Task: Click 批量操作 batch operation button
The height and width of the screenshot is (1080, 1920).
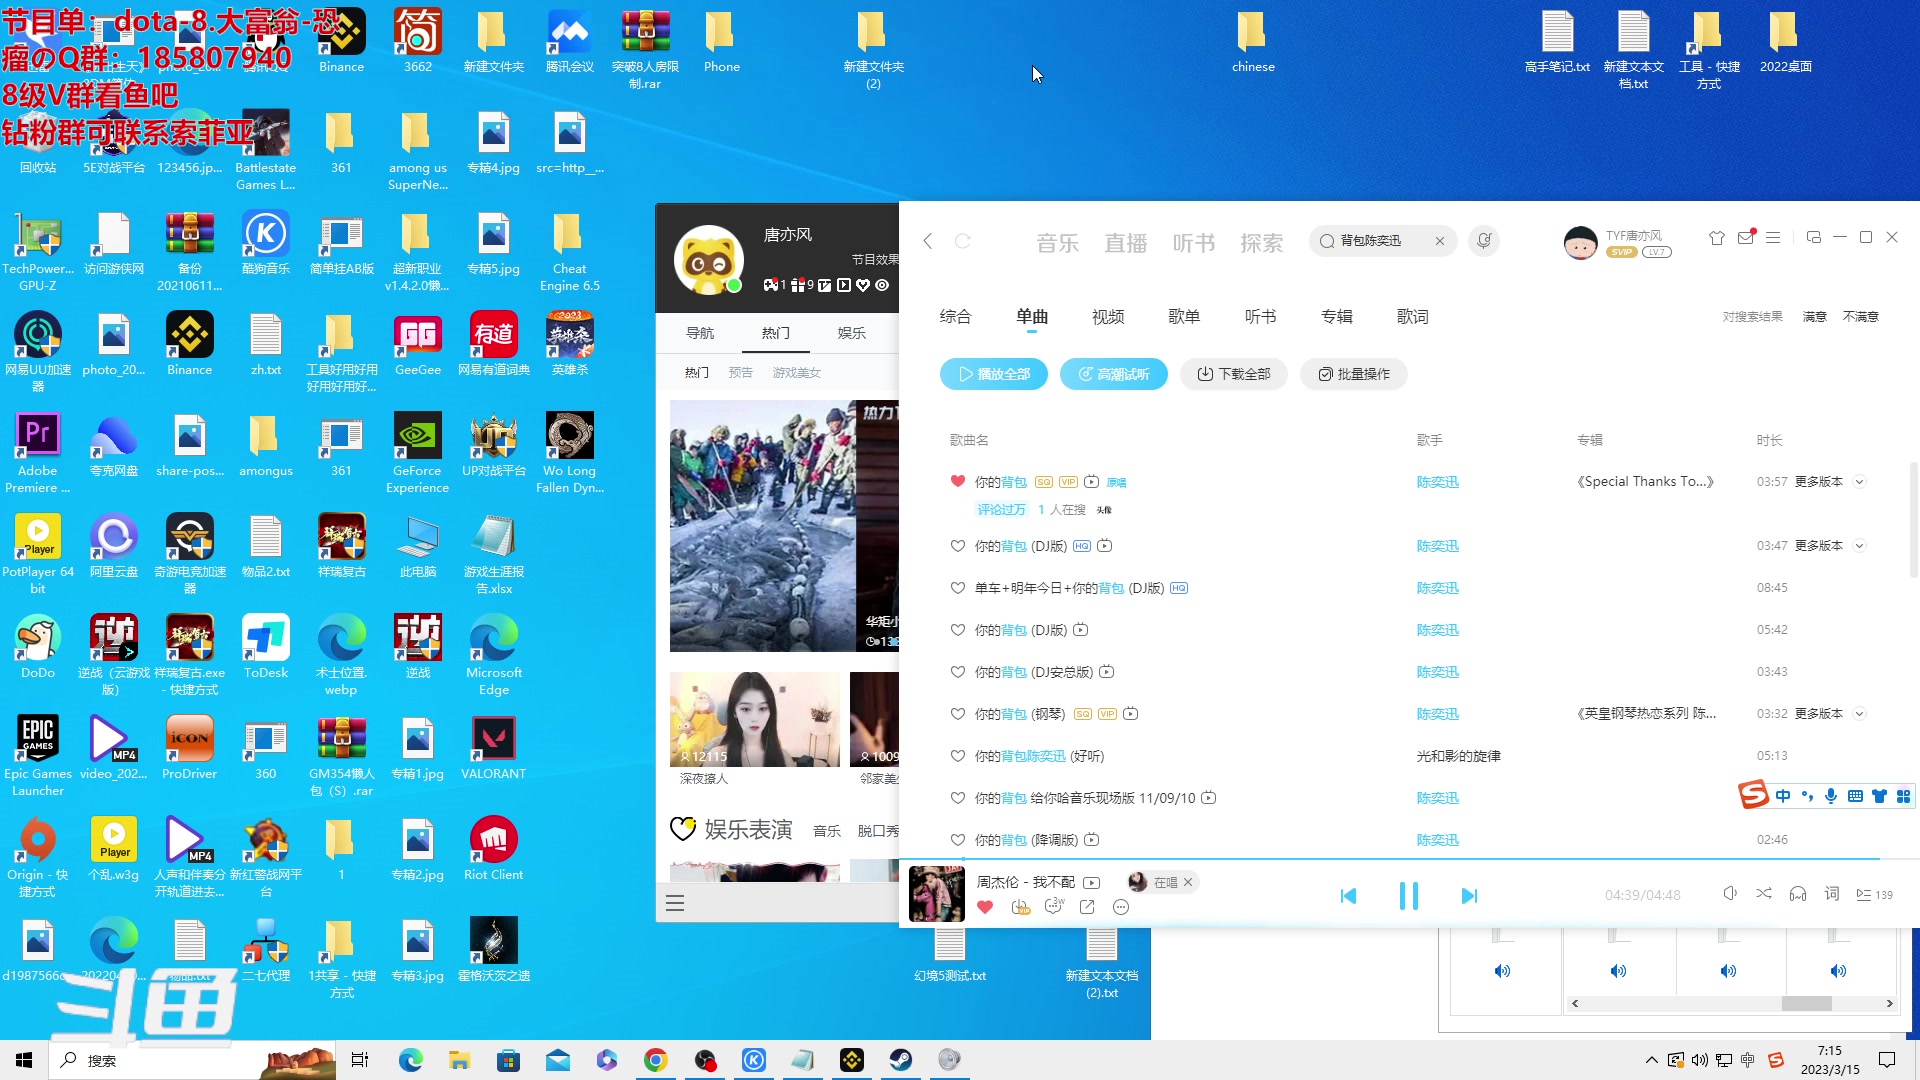Action: point(1354,374)
